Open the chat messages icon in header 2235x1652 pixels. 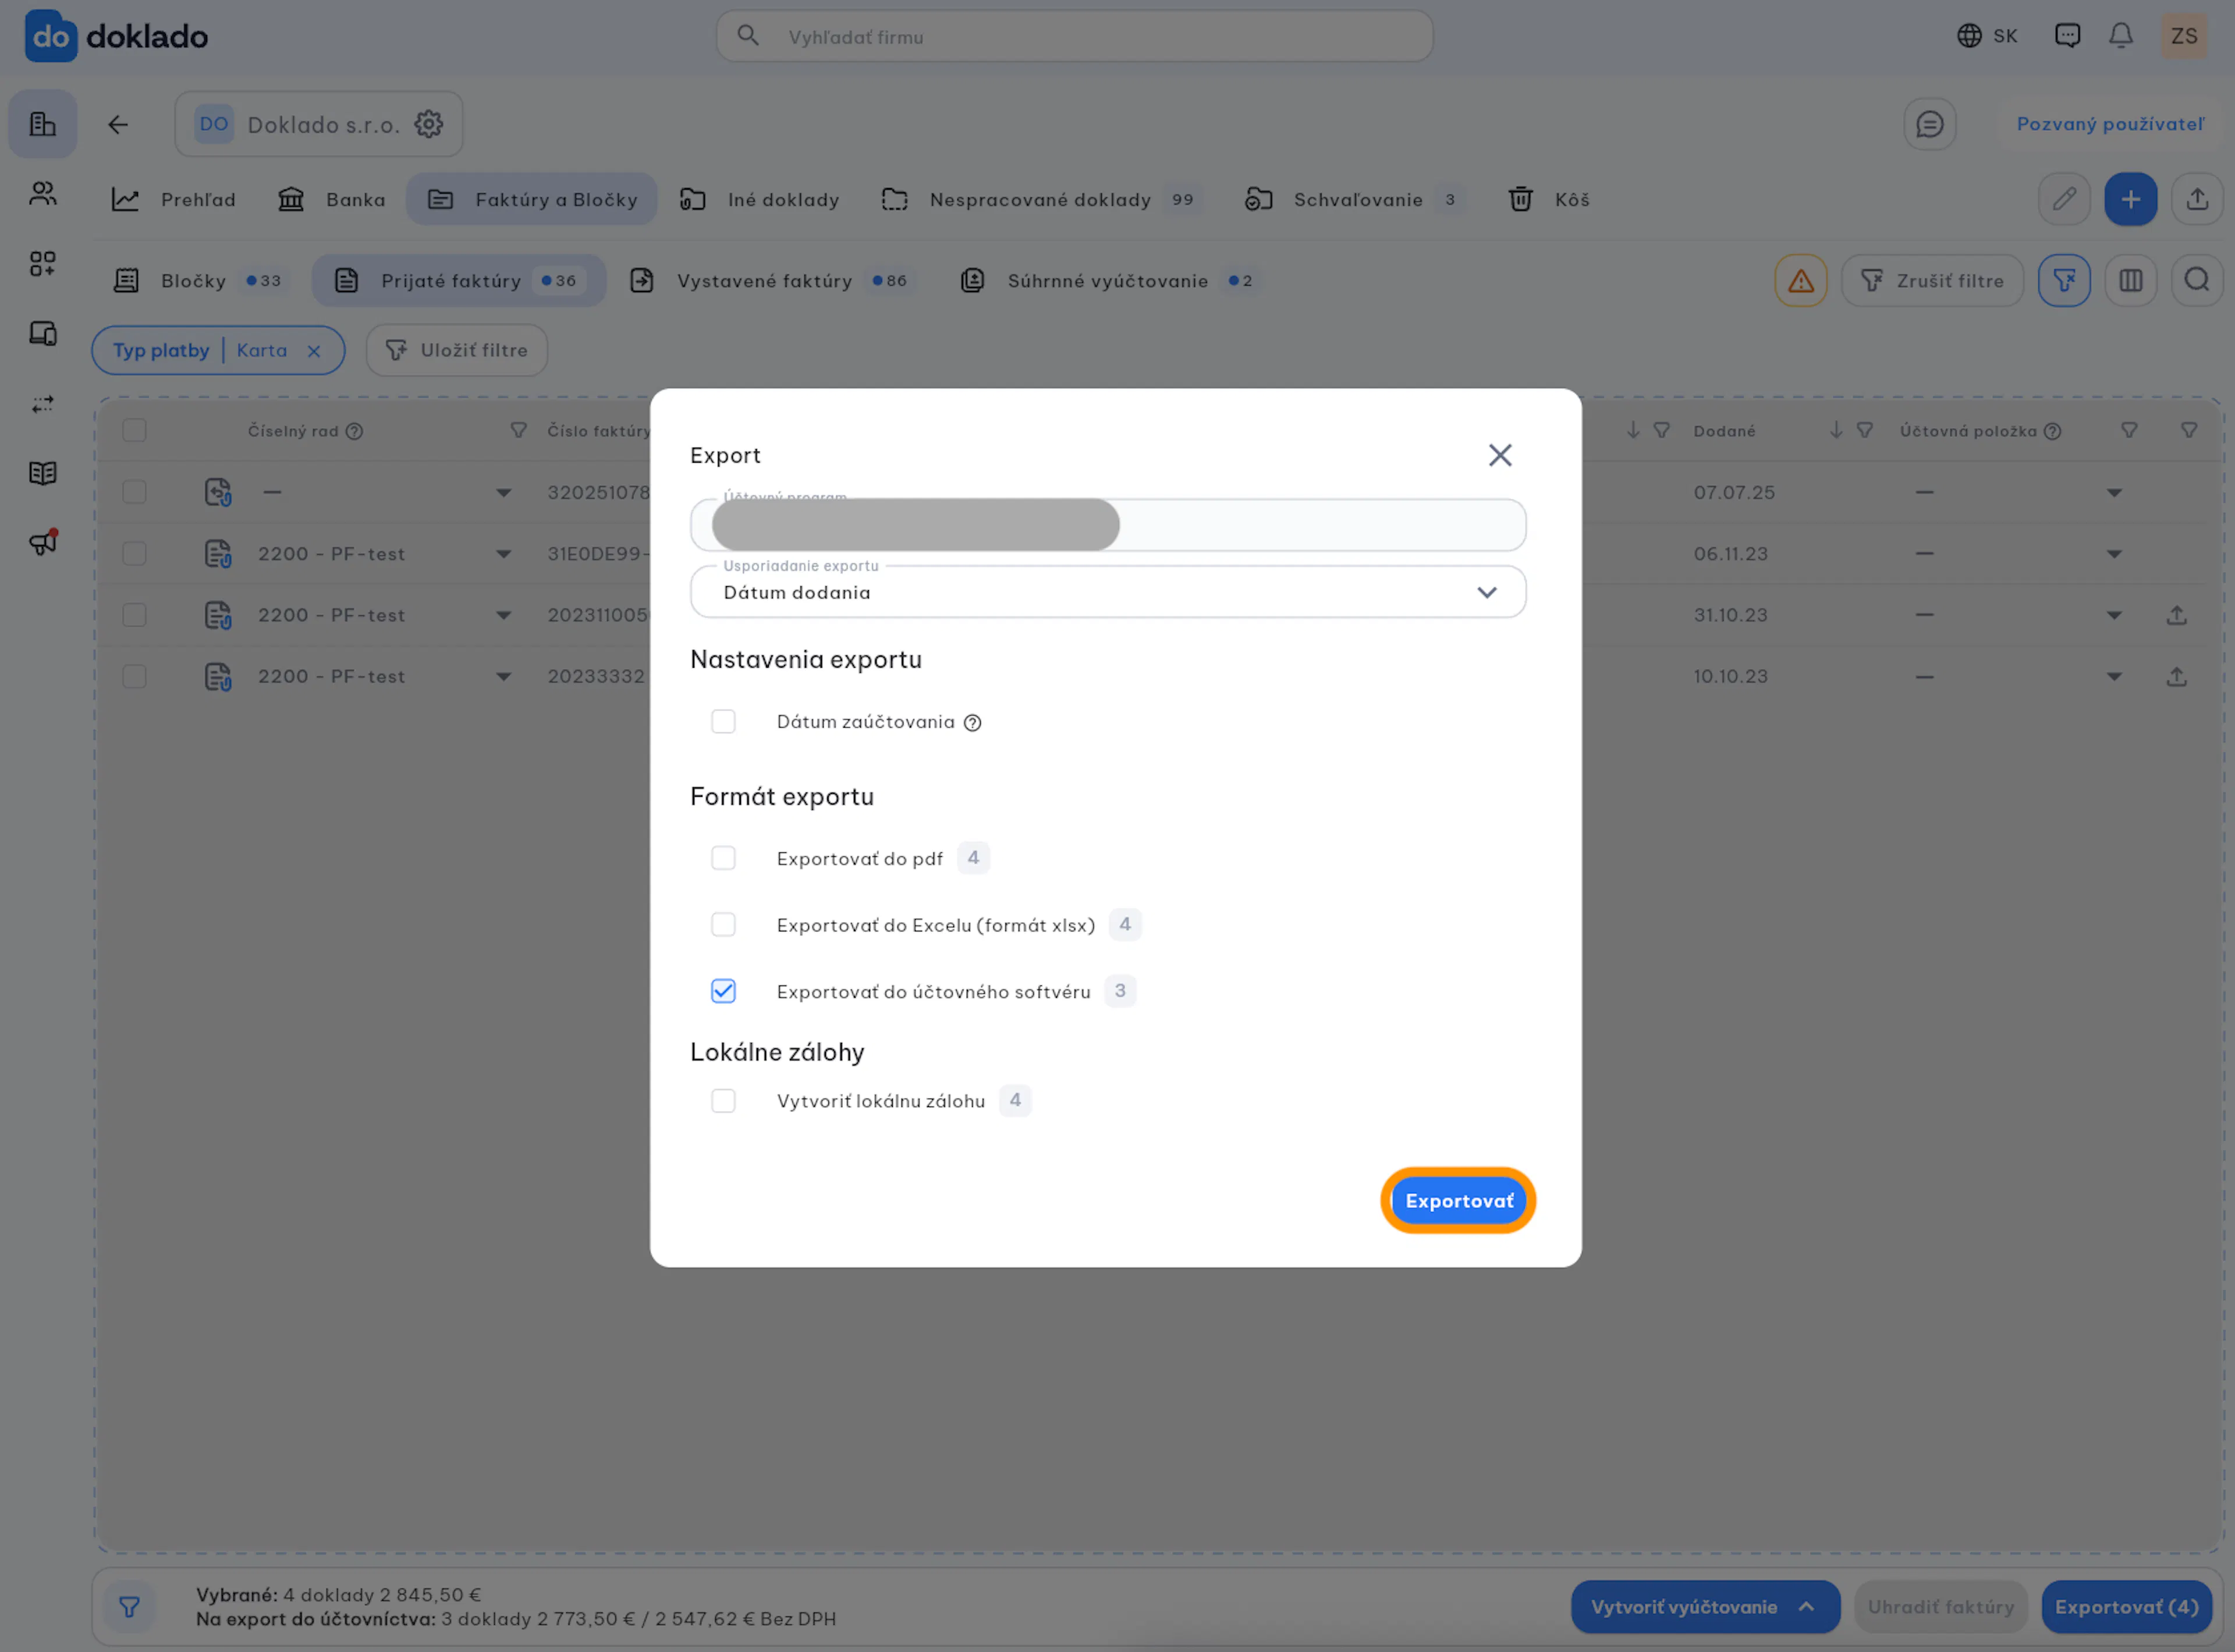click(x=2066, y=36)
